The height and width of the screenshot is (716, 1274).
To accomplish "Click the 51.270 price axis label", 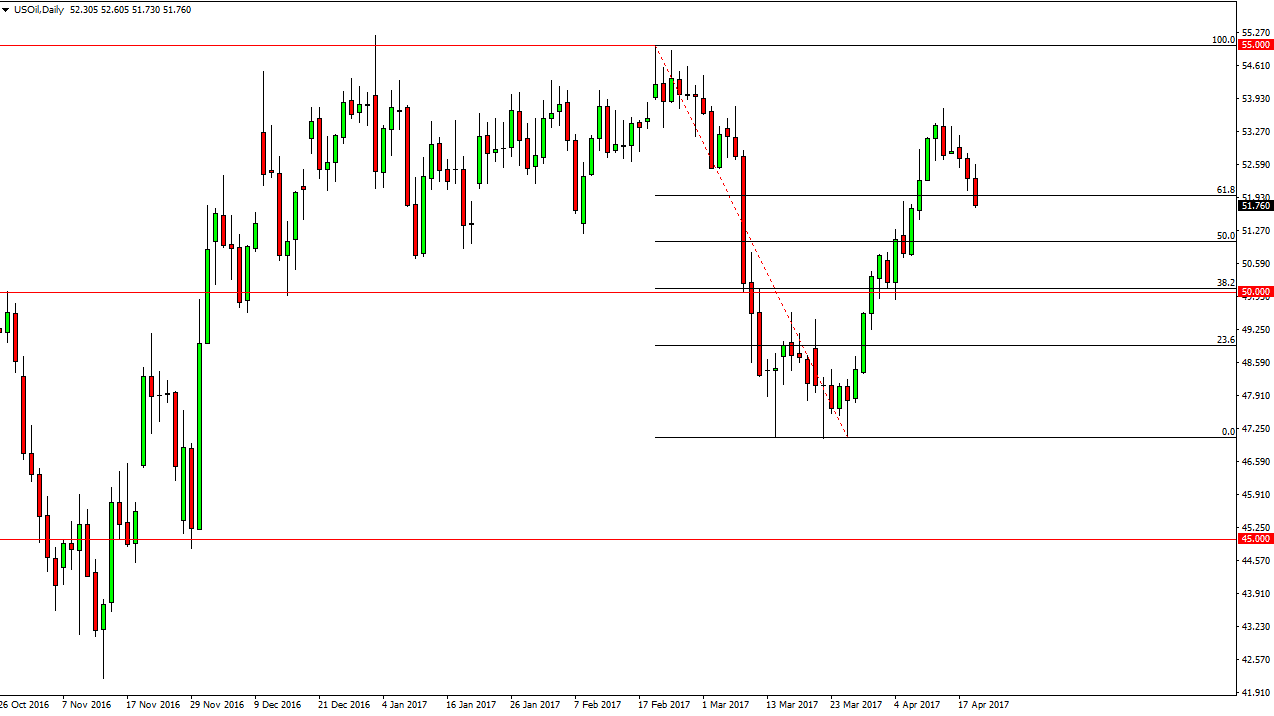I will [1256, 231].
